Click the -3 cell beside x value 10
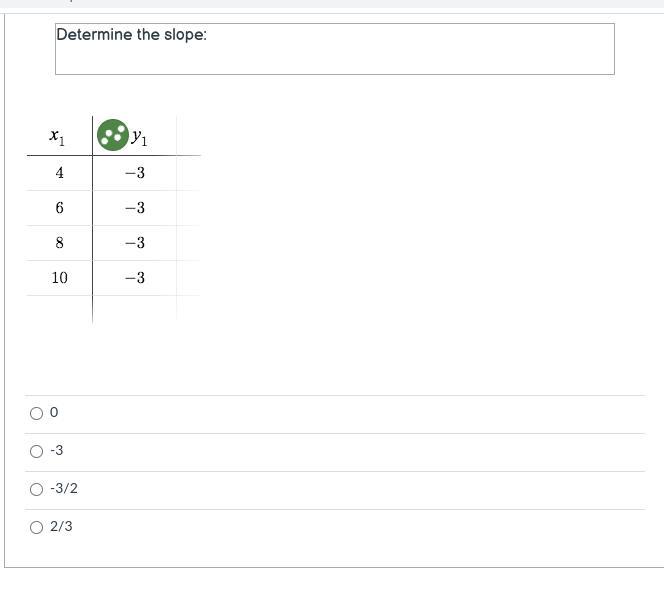 point(135,278)
